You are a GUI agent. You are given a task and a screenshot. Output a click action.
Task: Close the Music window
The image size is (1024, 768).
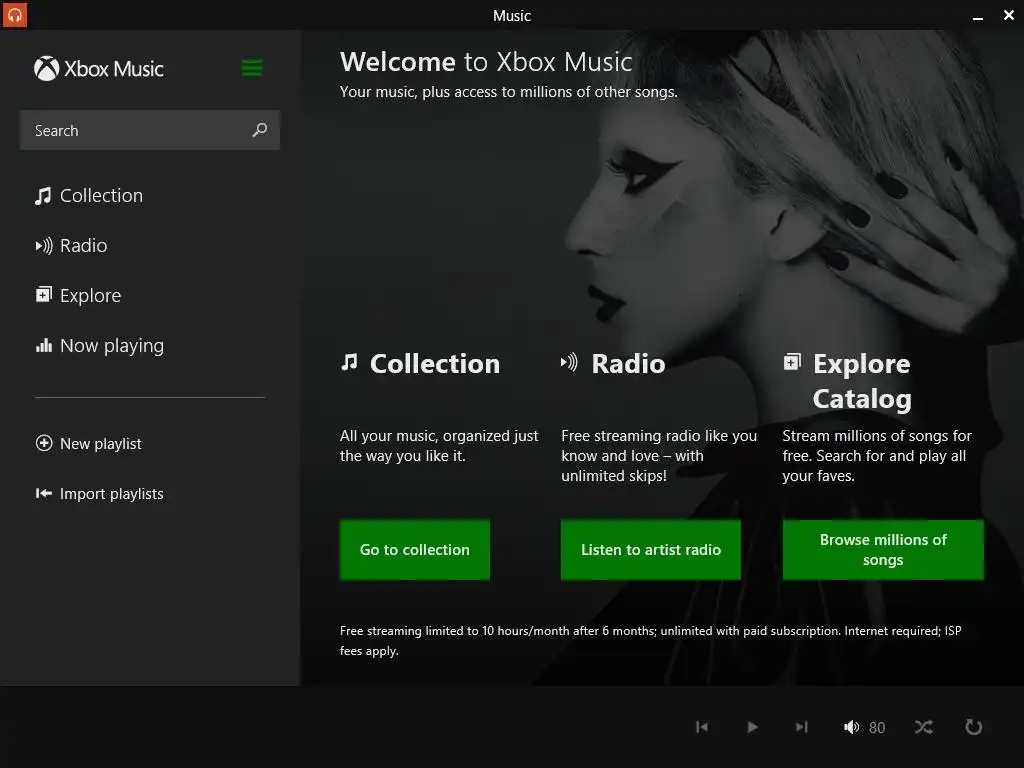[x=1008, y=15]
